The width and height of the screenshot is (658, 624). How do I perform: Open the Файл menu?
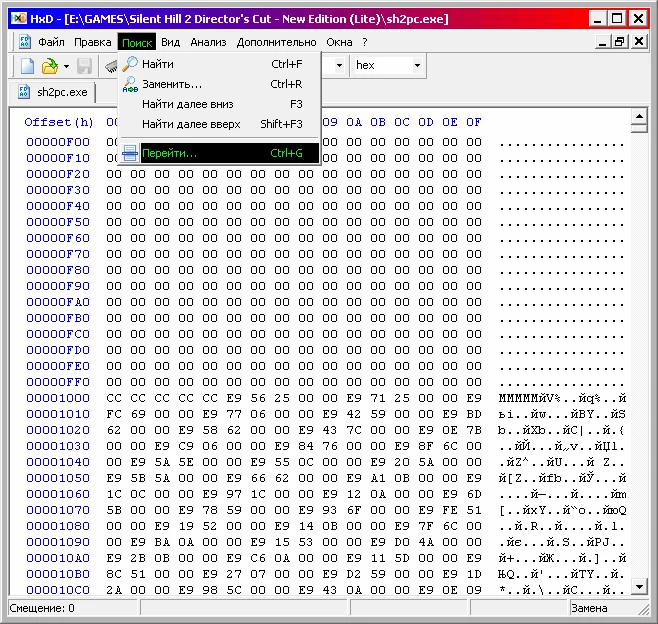tap(51, 42)
